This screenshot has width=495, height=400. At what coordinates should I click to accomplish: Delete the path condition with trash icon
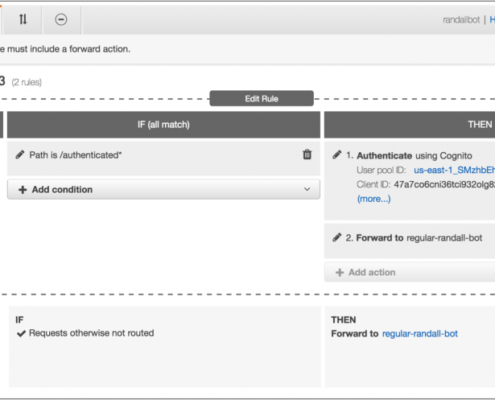tap(307, 154)
